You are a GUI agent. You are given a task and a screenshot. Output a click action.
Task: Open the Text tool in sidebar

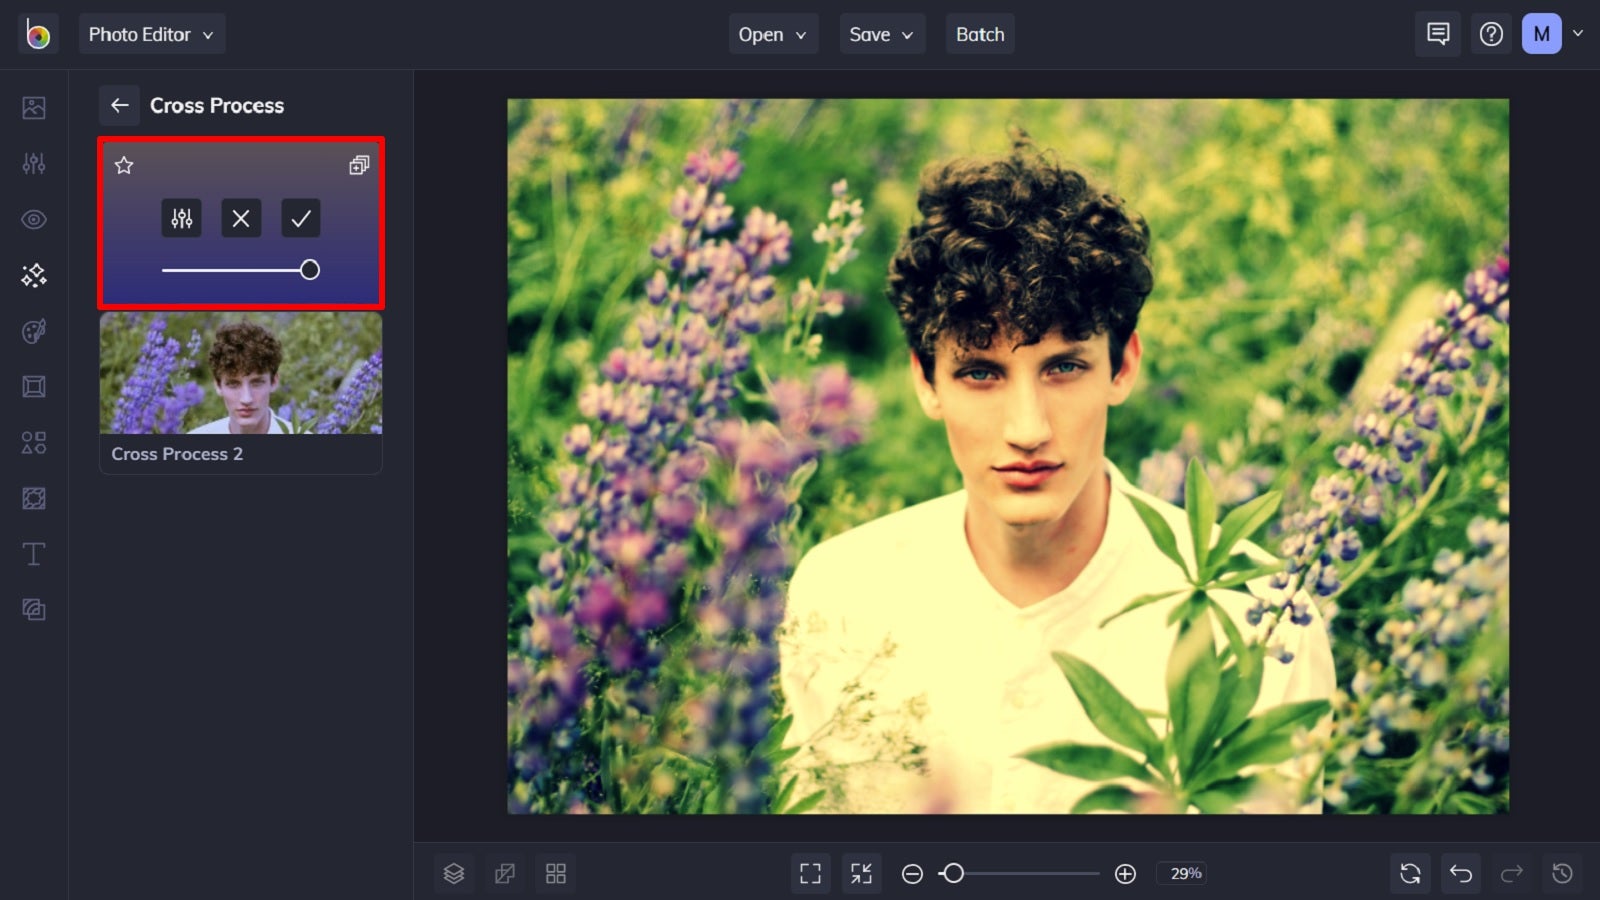click(x=34, y=554)
